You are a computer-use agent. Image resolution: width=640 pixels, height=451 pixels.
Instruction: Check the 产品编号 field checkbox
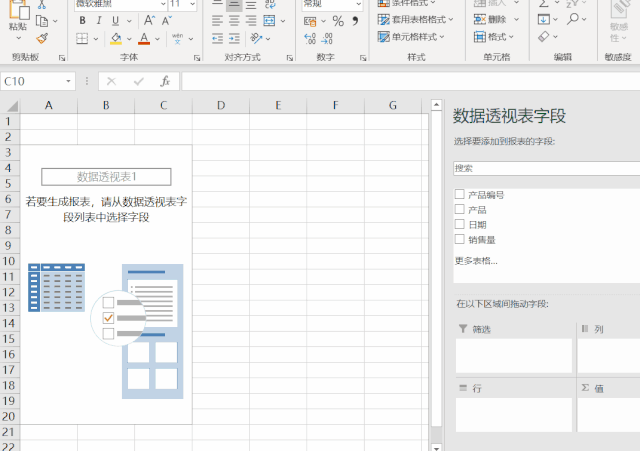[x=460, y=194]
